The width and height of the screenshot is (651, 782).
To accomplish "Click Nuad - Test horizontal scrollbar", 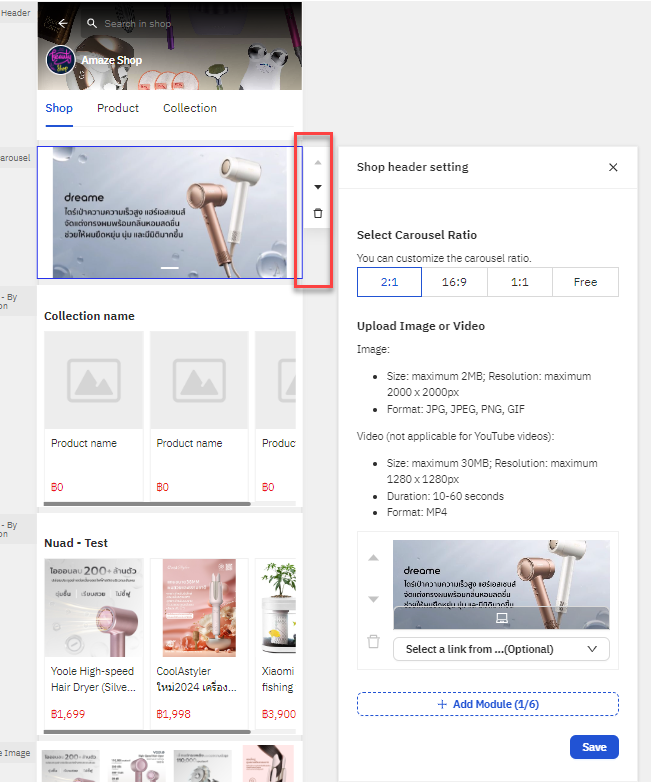I will click(147, 732).
